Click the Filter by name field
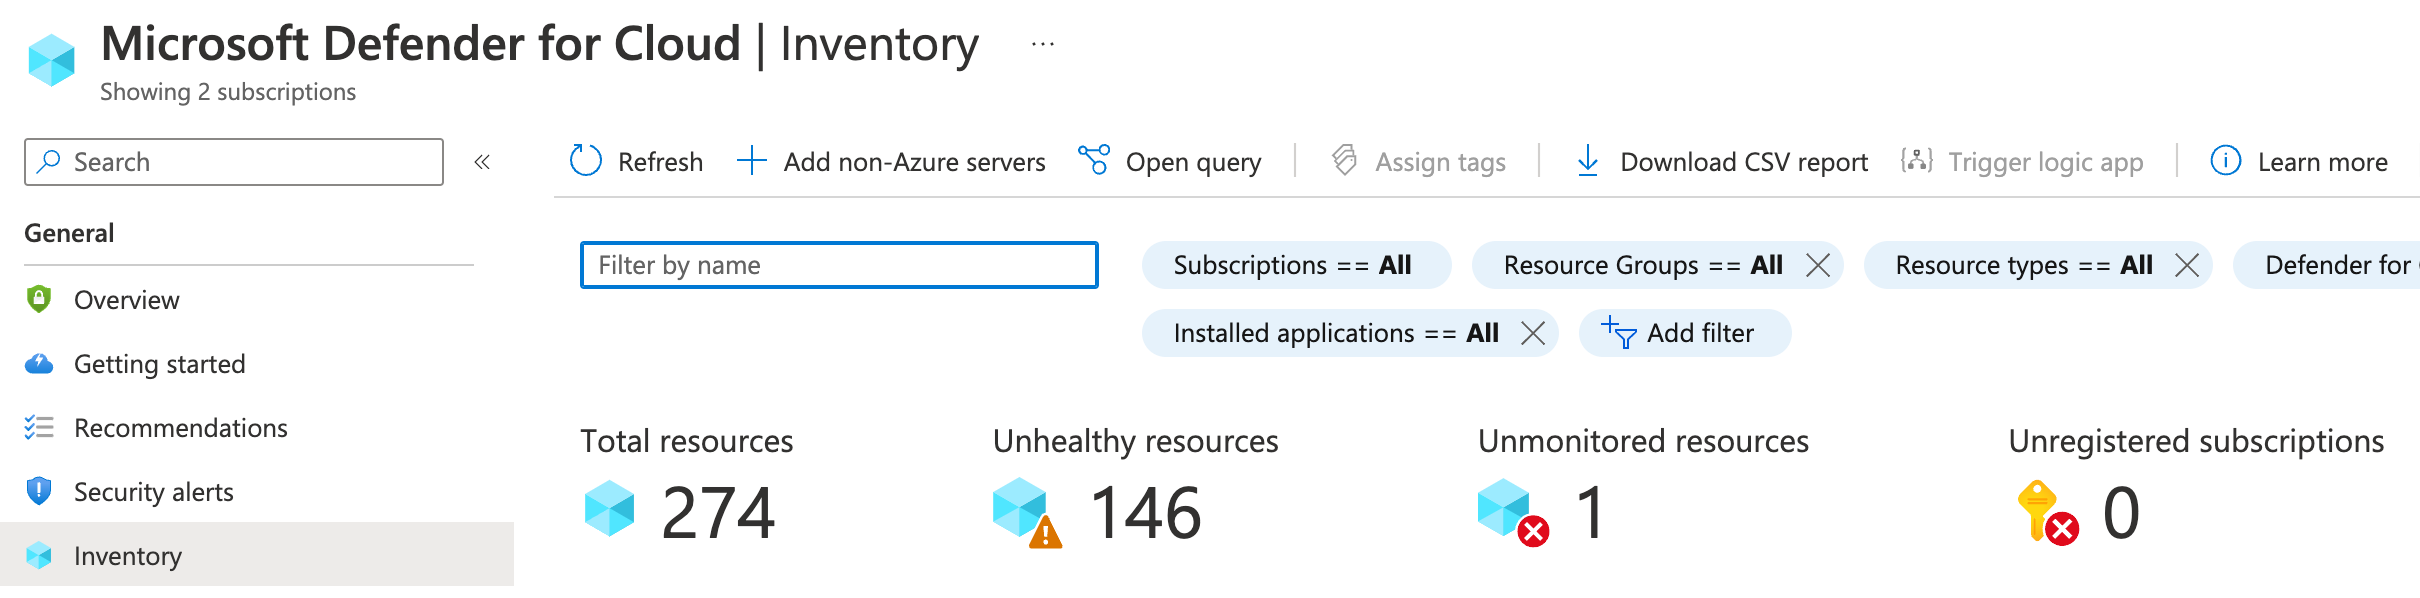This screenshot has height=598, width=2420. (838, 265)
